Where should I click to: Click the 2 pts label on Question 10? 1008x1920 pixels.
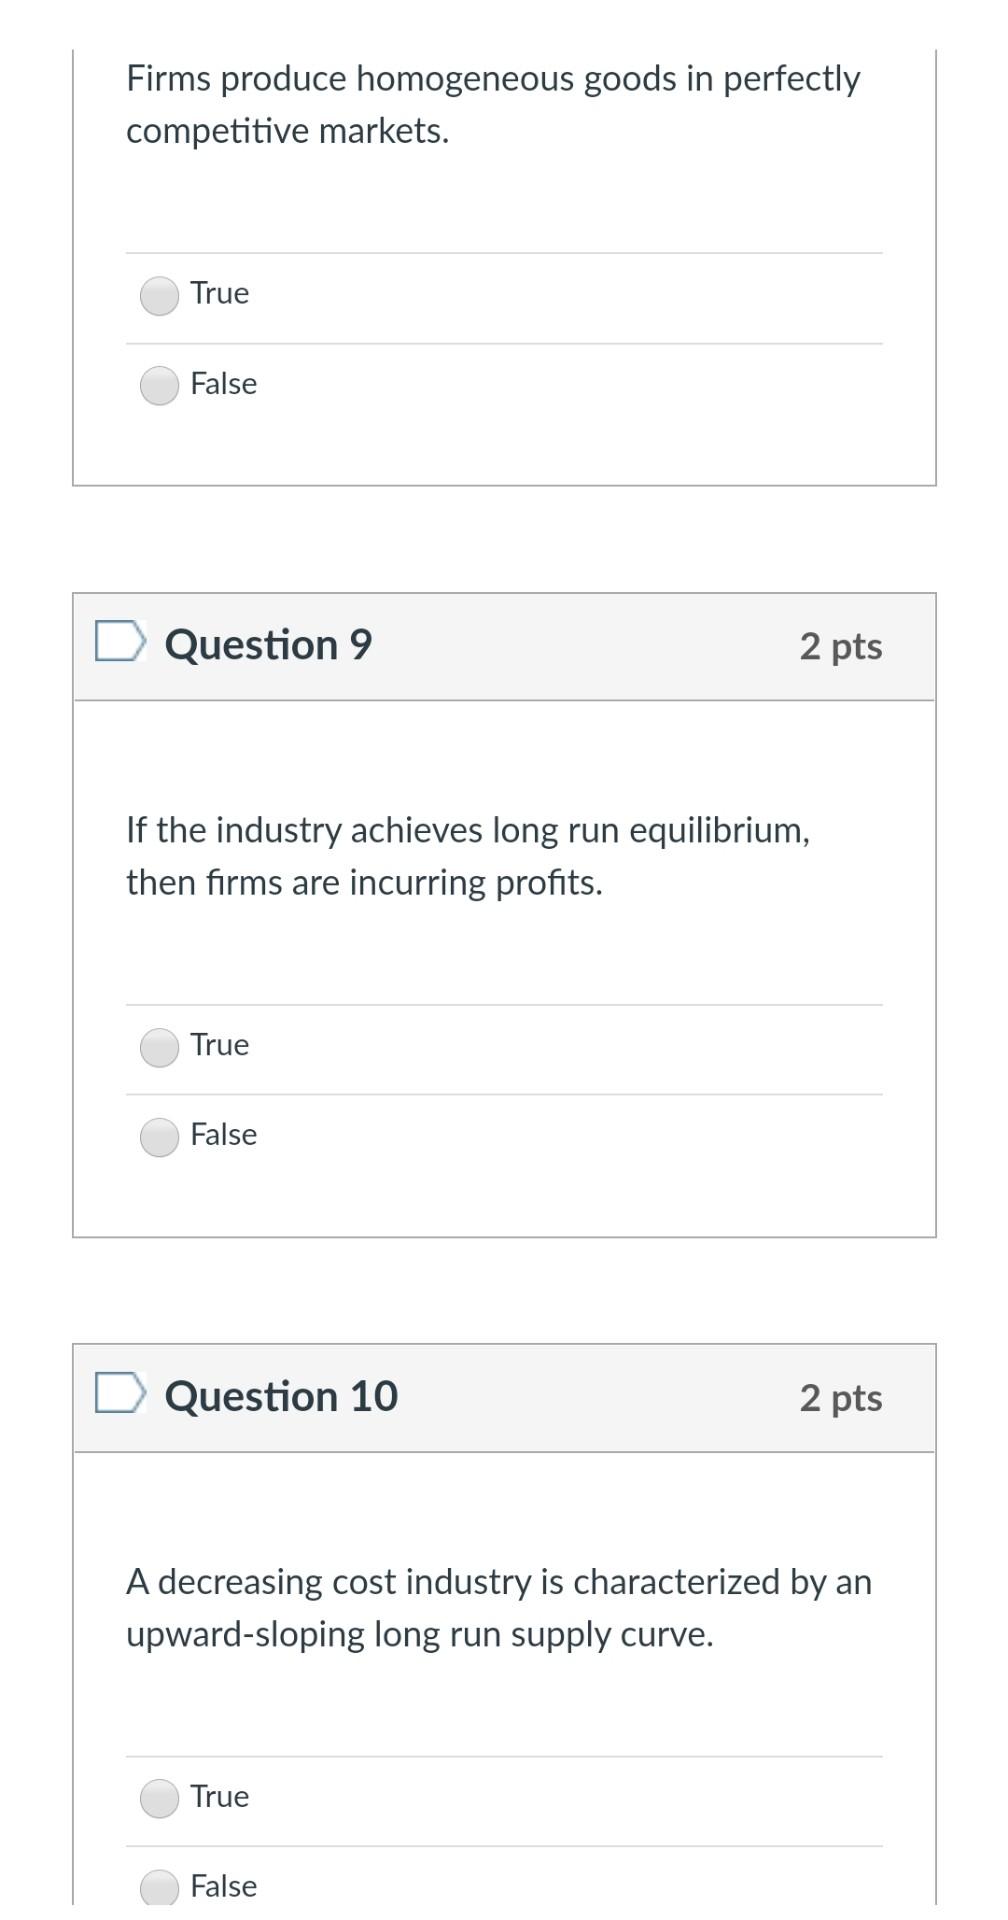pyautogui.click(x=840, y=1398)
